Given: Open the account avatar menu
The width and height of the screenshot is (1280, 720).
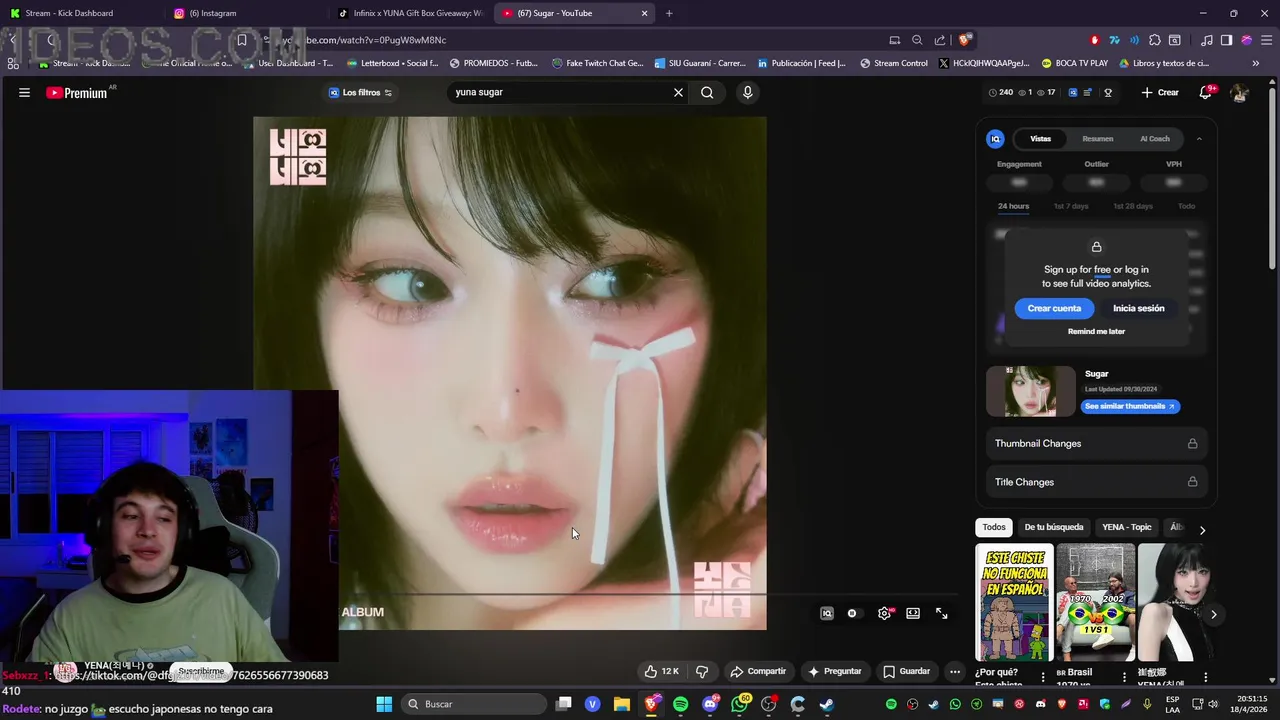Looking at the screenshot, I should click(1239, 92).
